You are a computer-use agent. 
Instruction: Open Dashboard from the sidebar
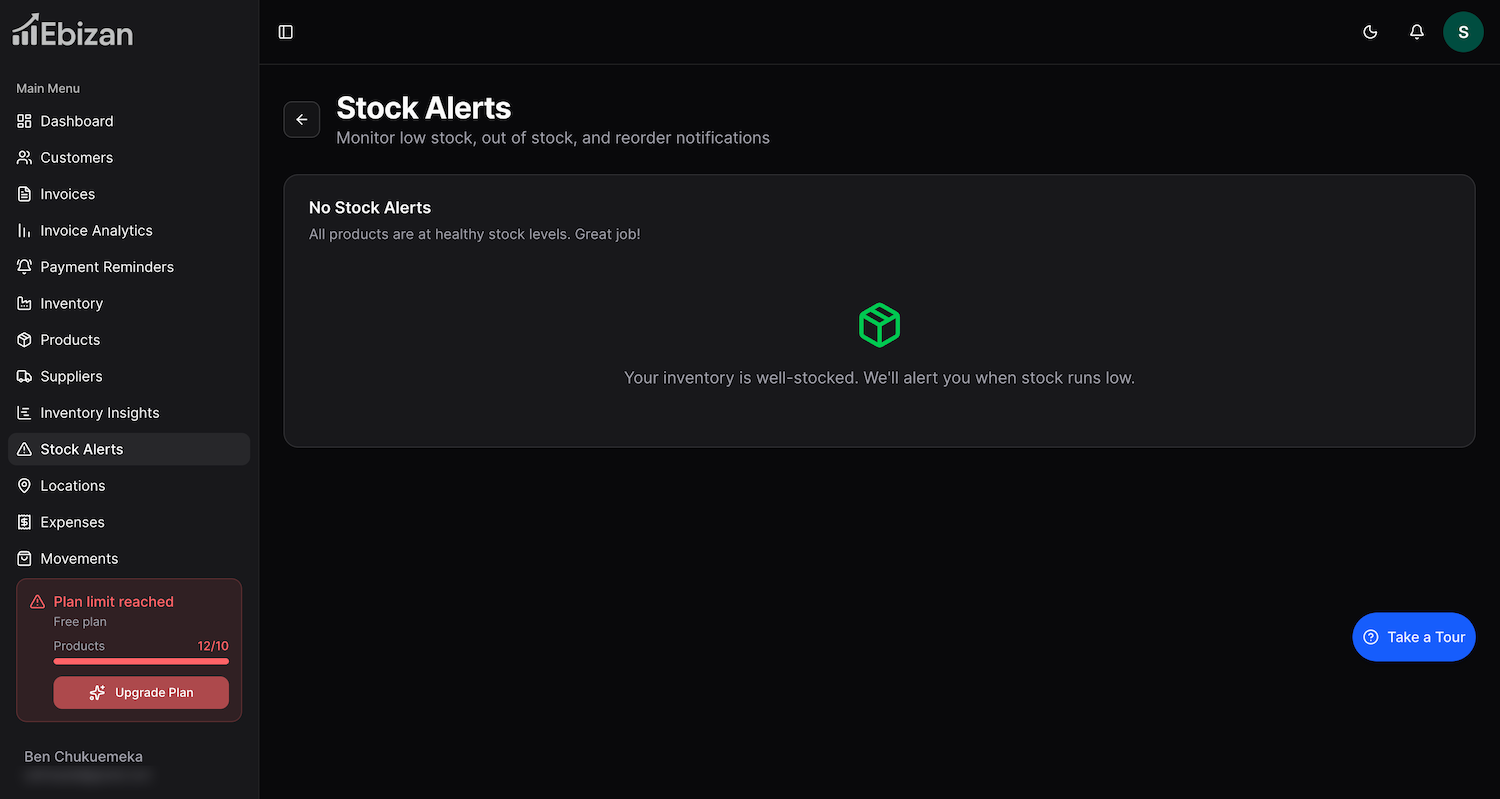tap(77, 121)
